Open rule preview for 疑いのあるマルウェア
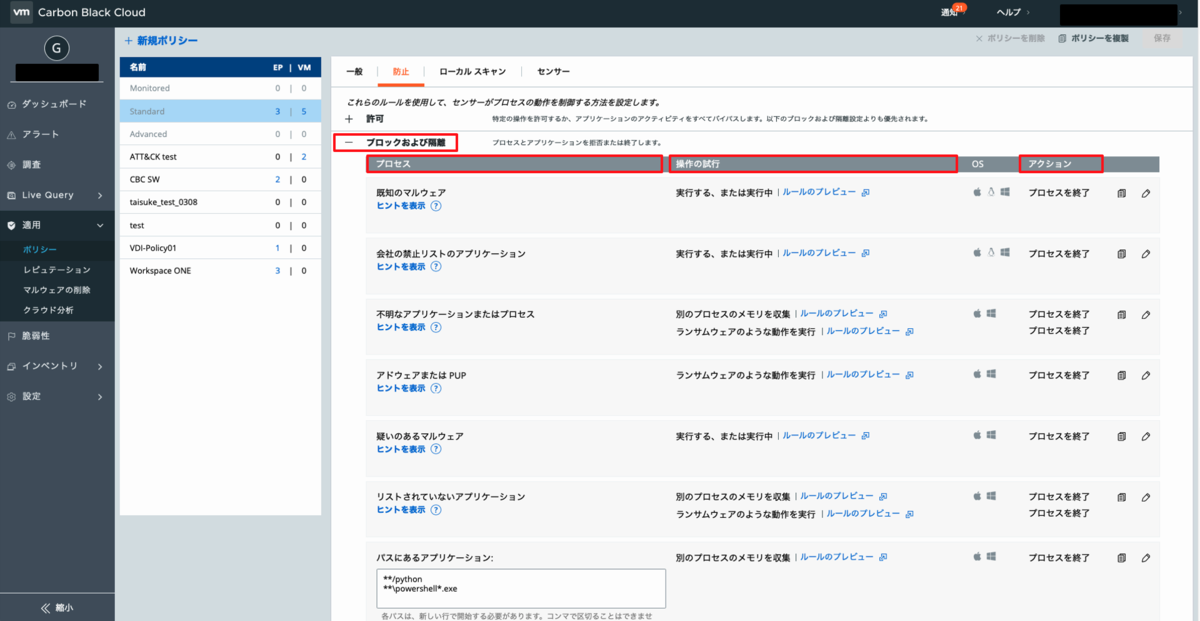 tap(825, 436)
